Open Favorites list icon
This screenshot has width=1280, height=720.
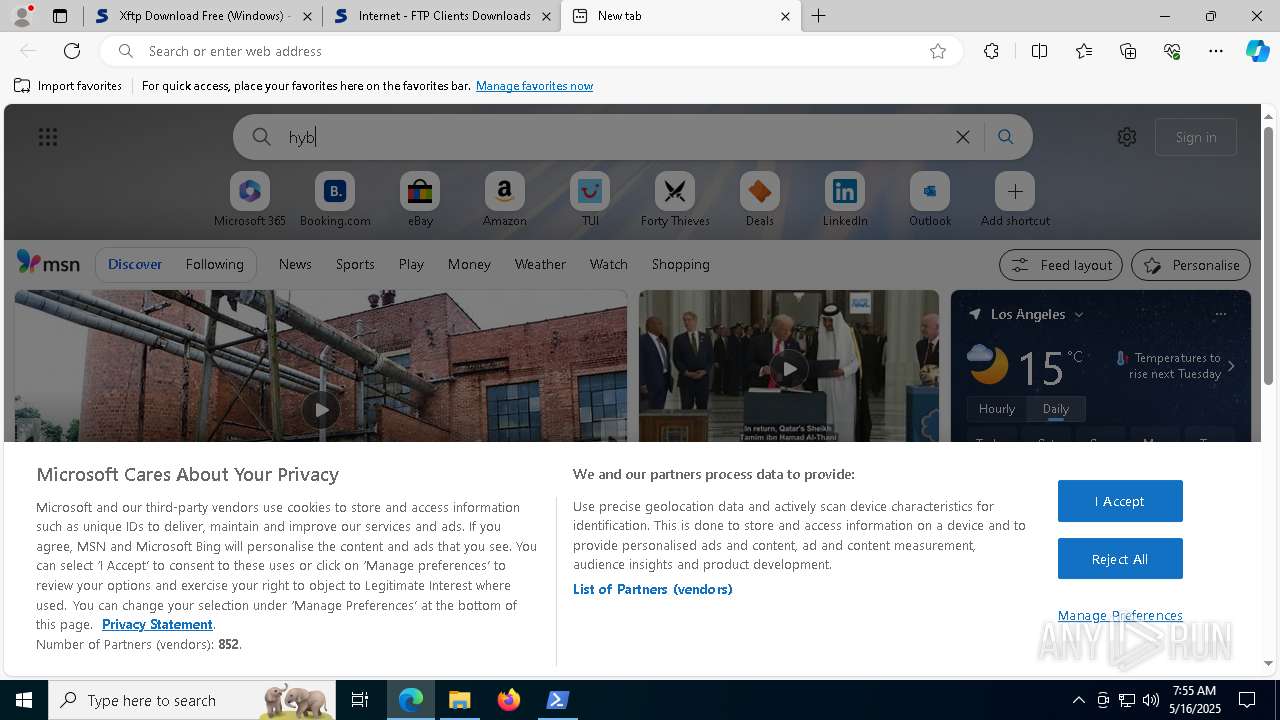pos(1084,51)
